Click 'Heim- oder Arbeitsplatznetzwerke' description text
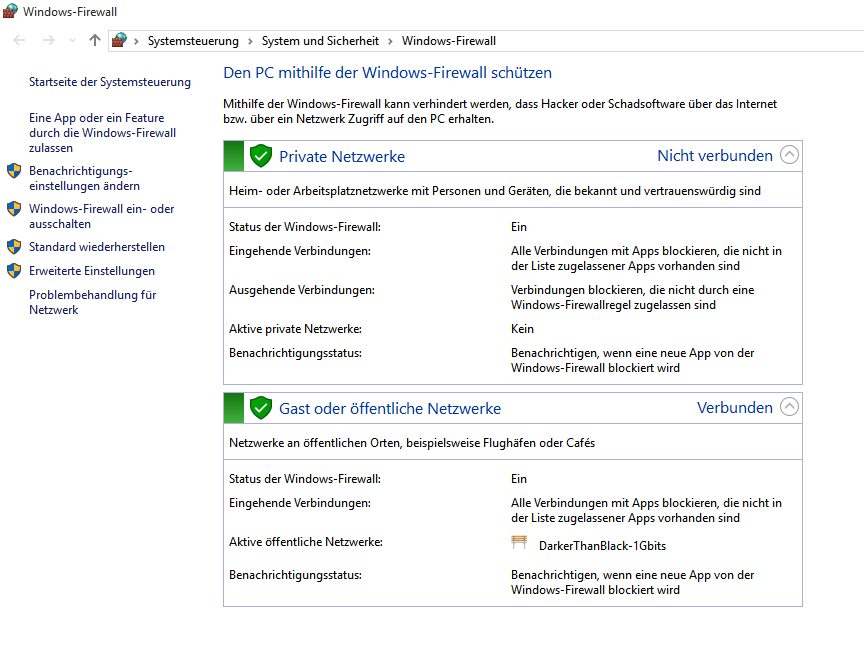This screenshot has width=864, height=654. pyautogui.click(x=495, y=191)
